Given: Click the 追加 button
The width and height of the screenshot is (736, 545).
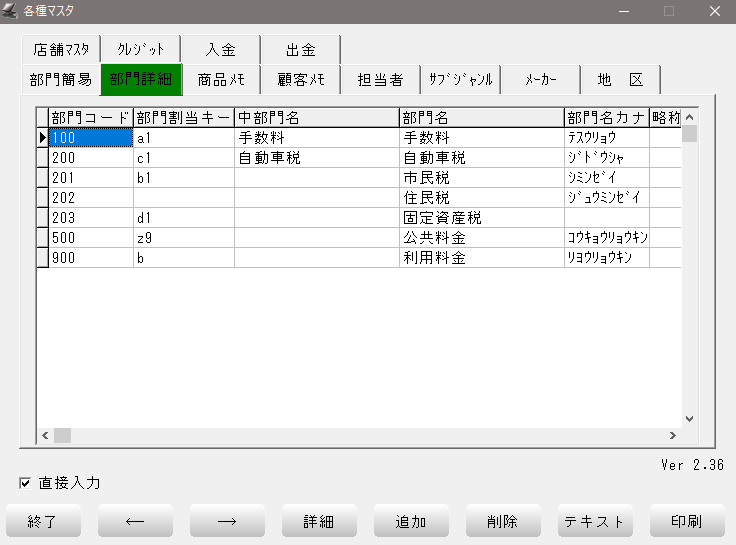Looking at the screenshot, I should point(411,521).
